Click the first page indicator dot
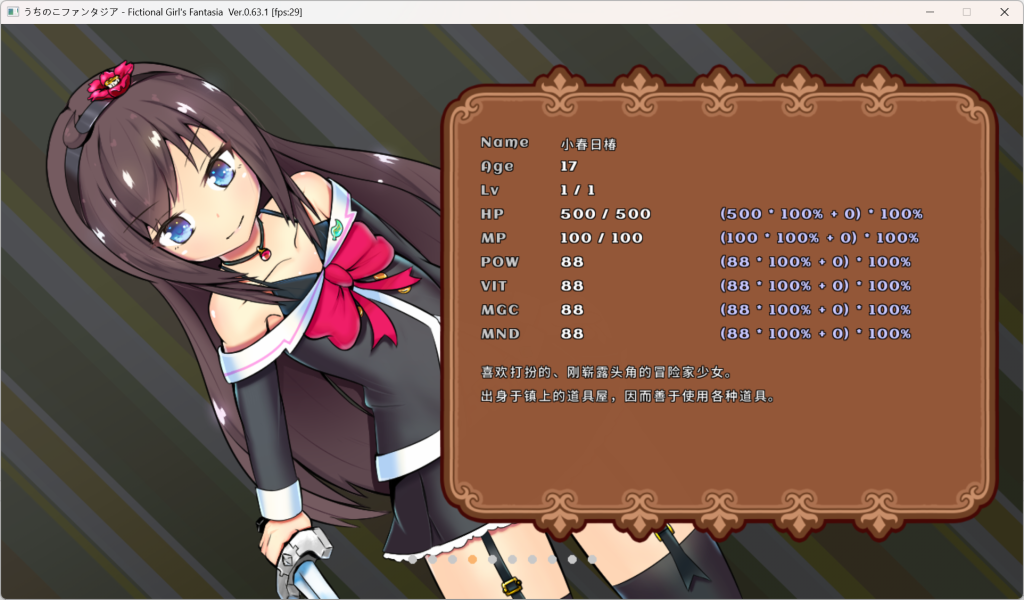 point(413,560)
